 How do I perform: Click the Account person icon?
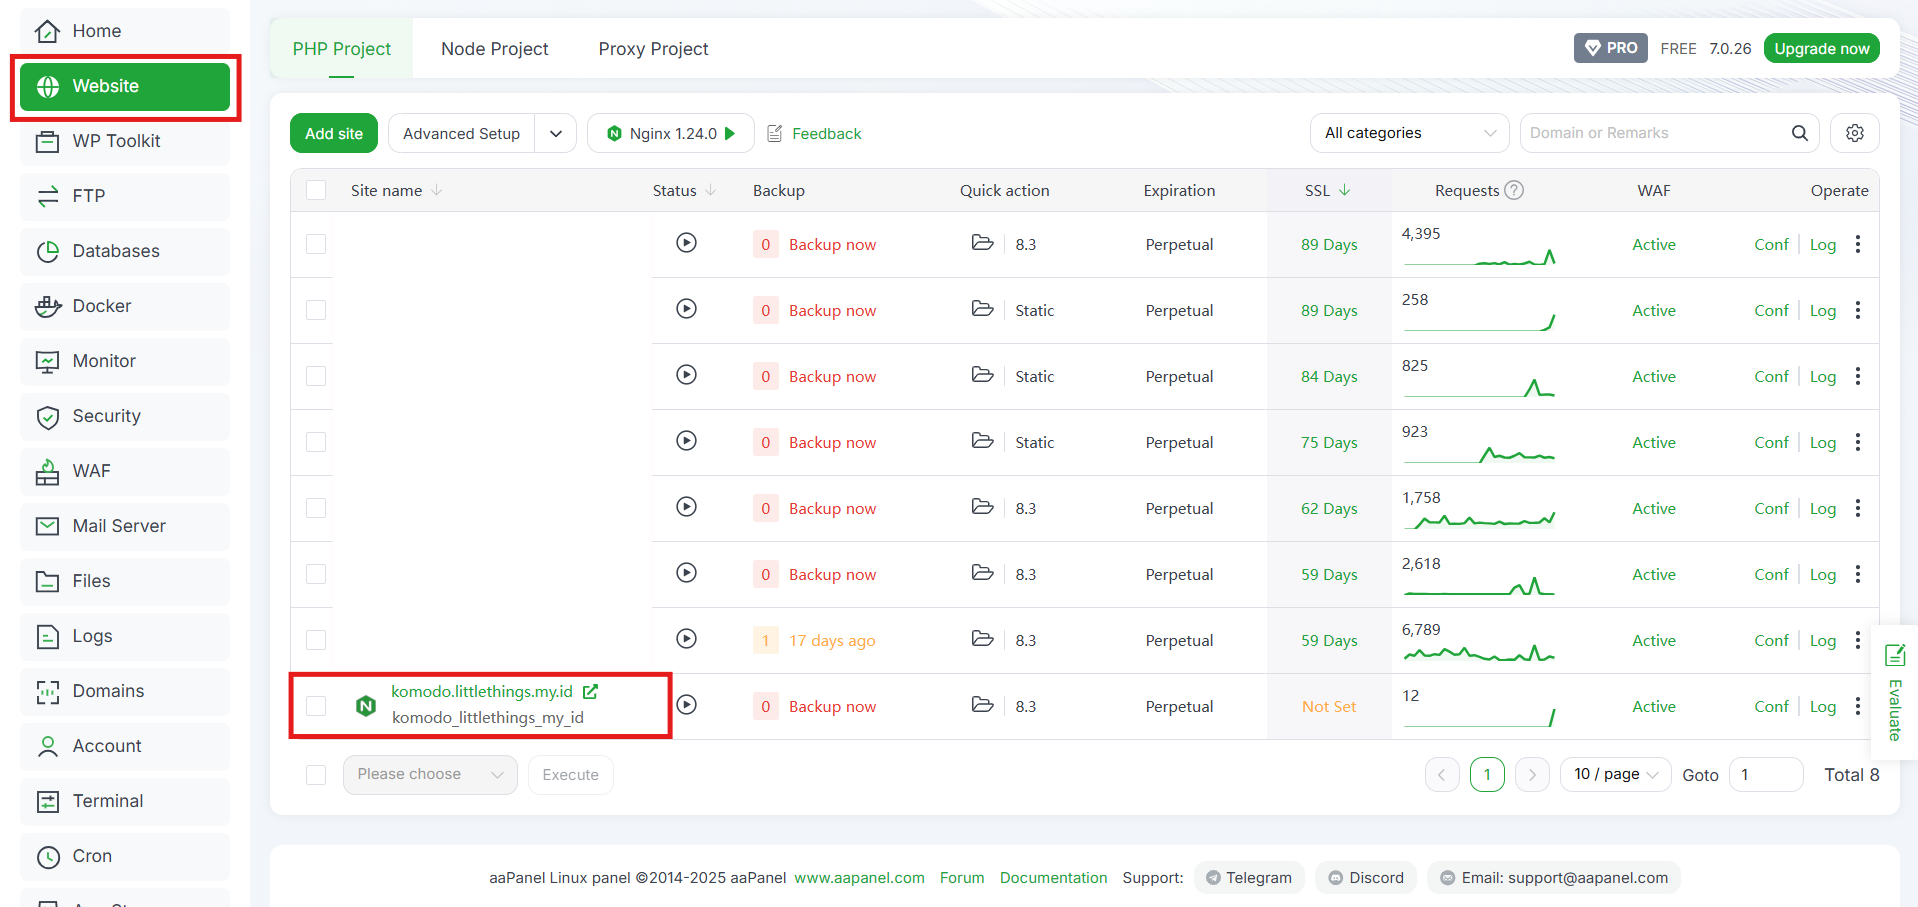(47, 746)
